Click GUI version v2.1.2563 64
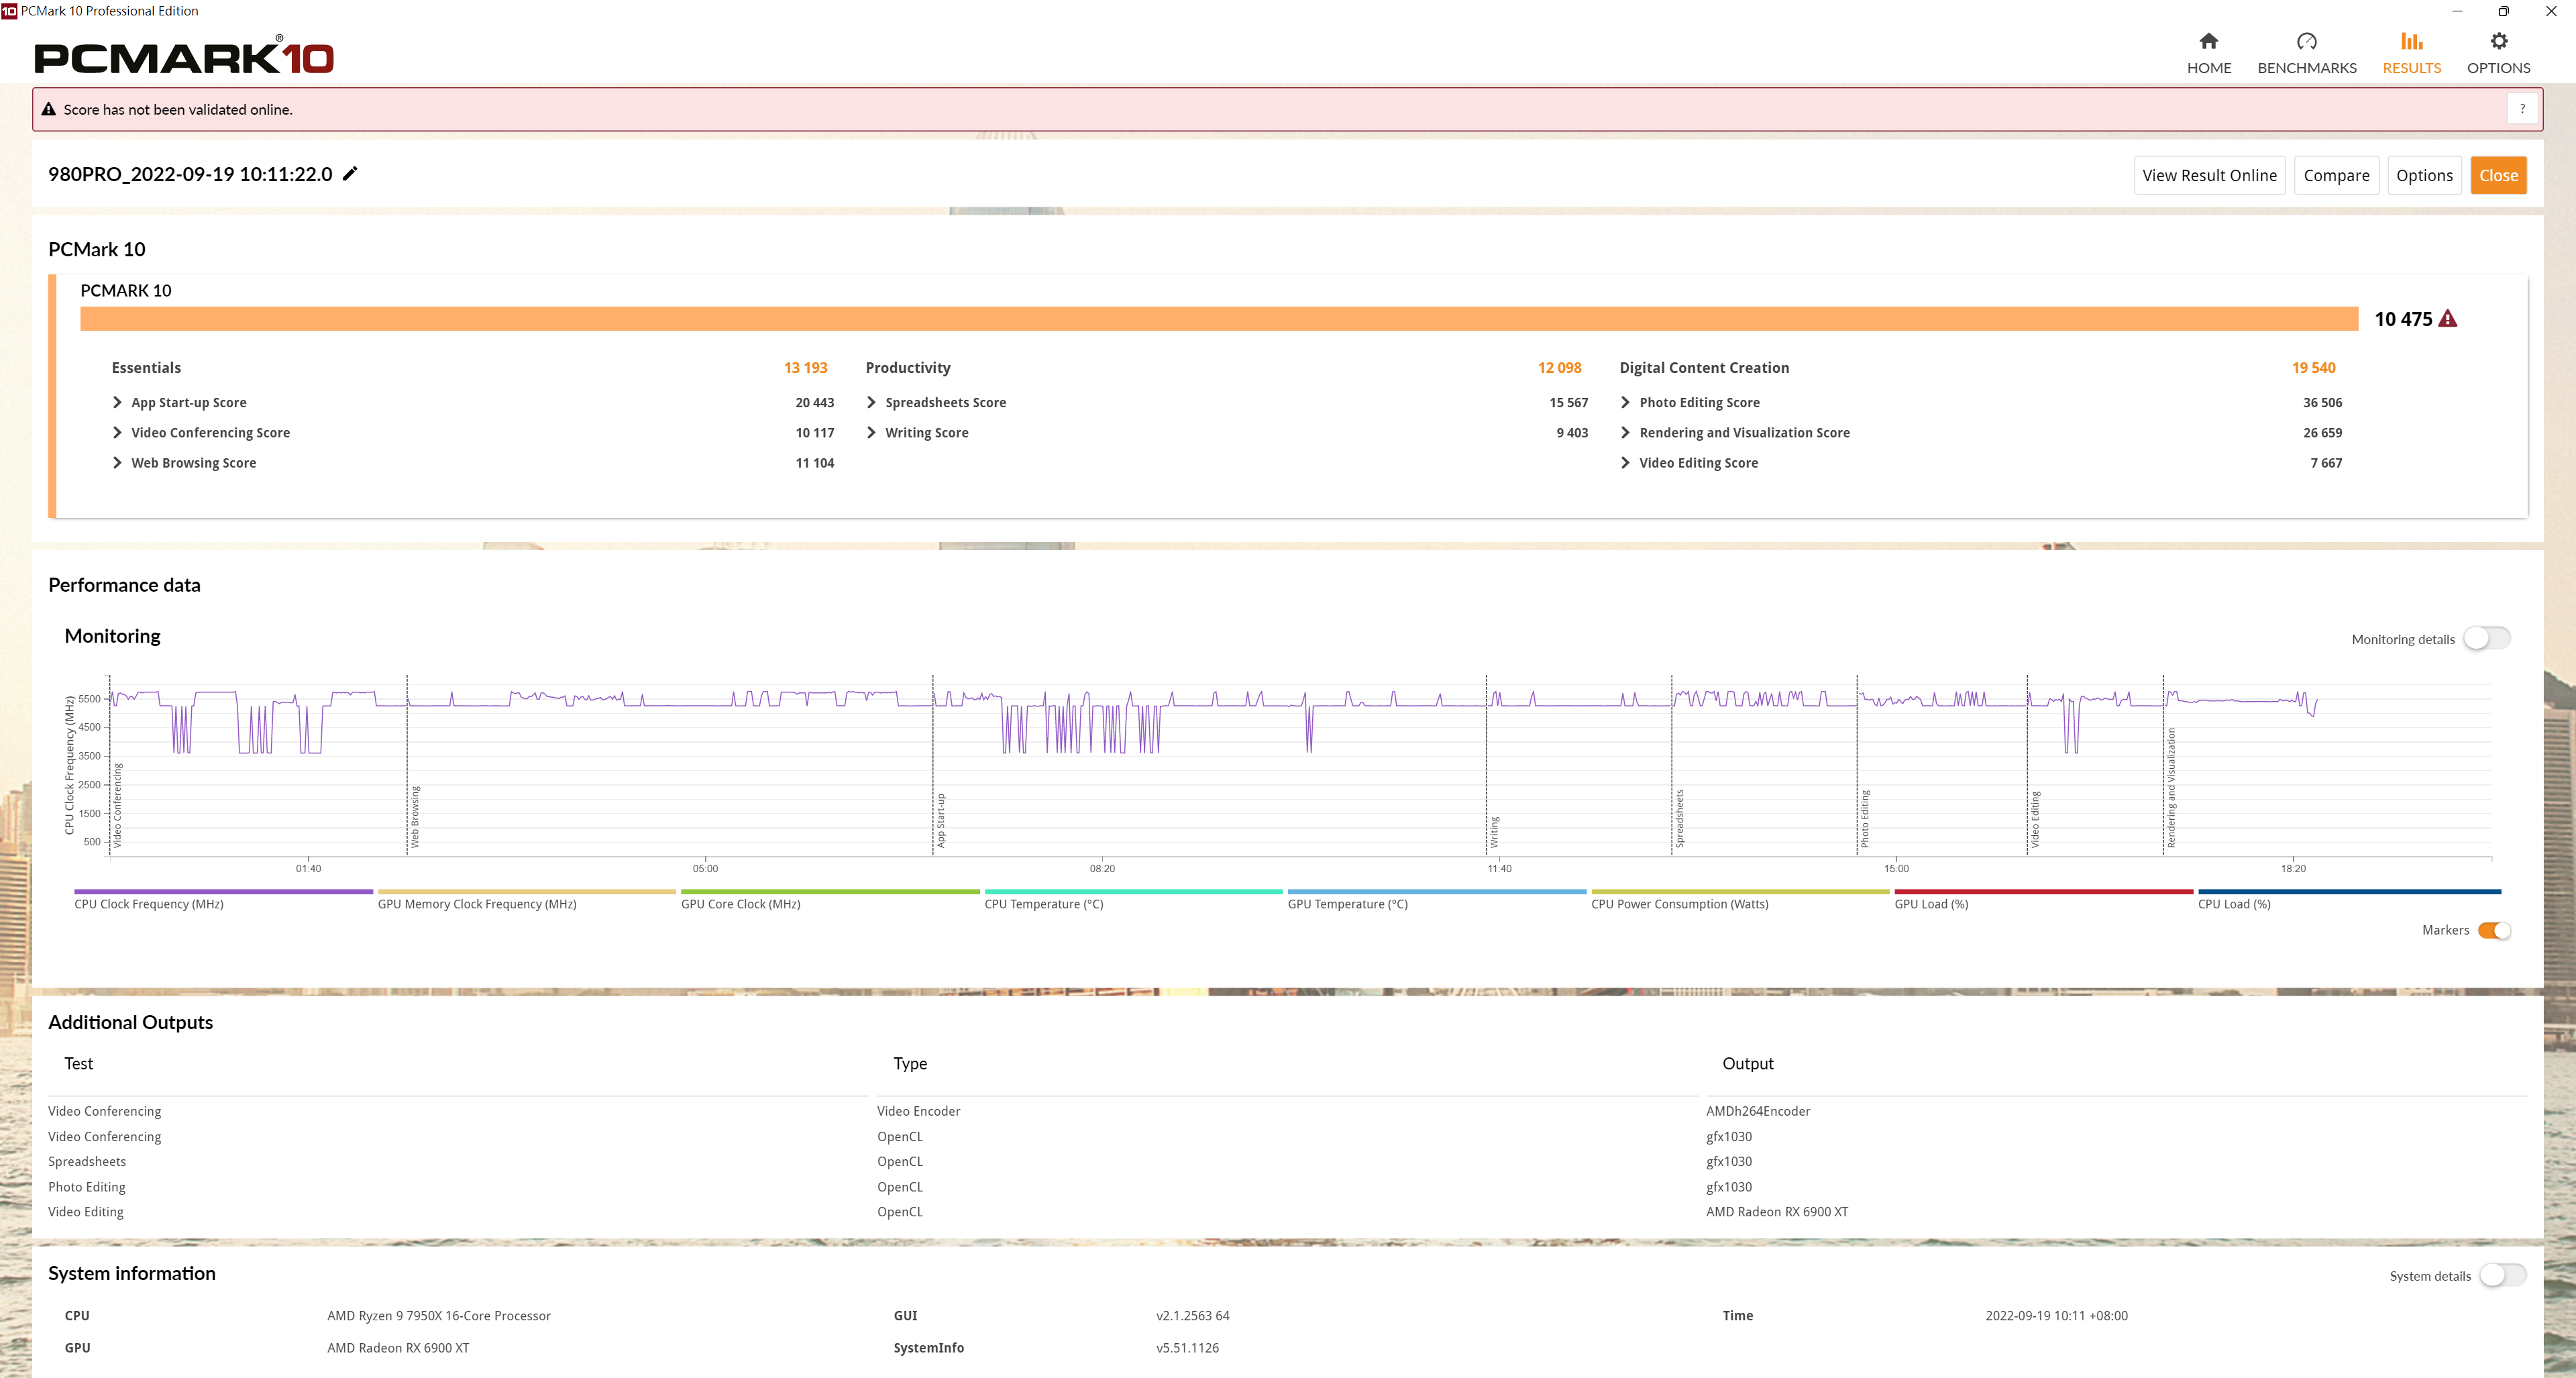 coord(1192,1315)
